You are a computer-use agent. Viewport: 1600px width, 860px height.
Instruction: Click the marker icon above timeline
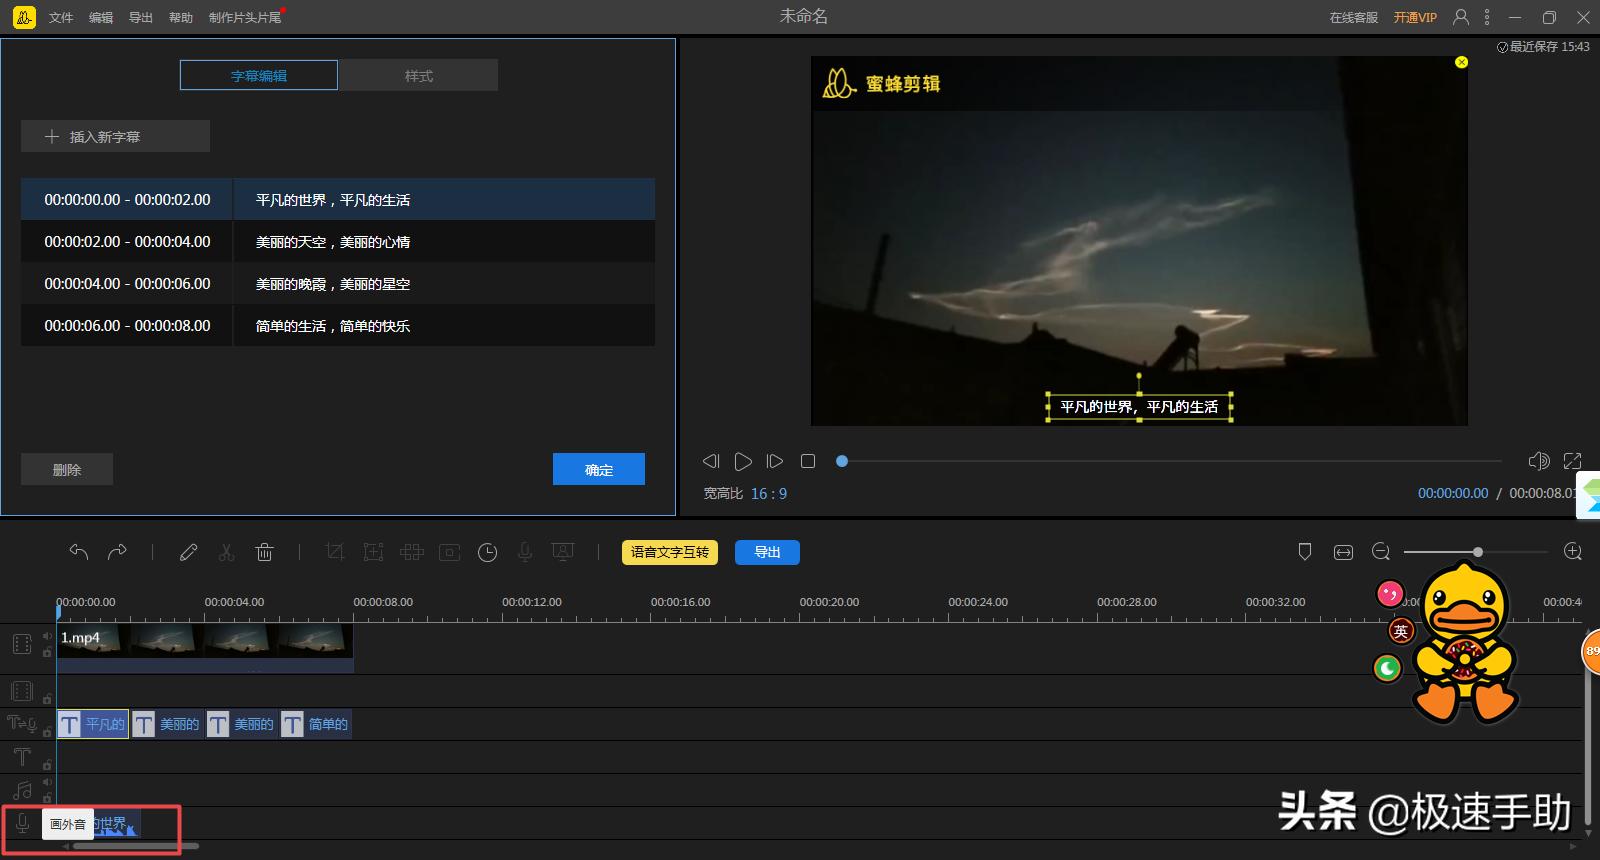(x=1304, y=552)
